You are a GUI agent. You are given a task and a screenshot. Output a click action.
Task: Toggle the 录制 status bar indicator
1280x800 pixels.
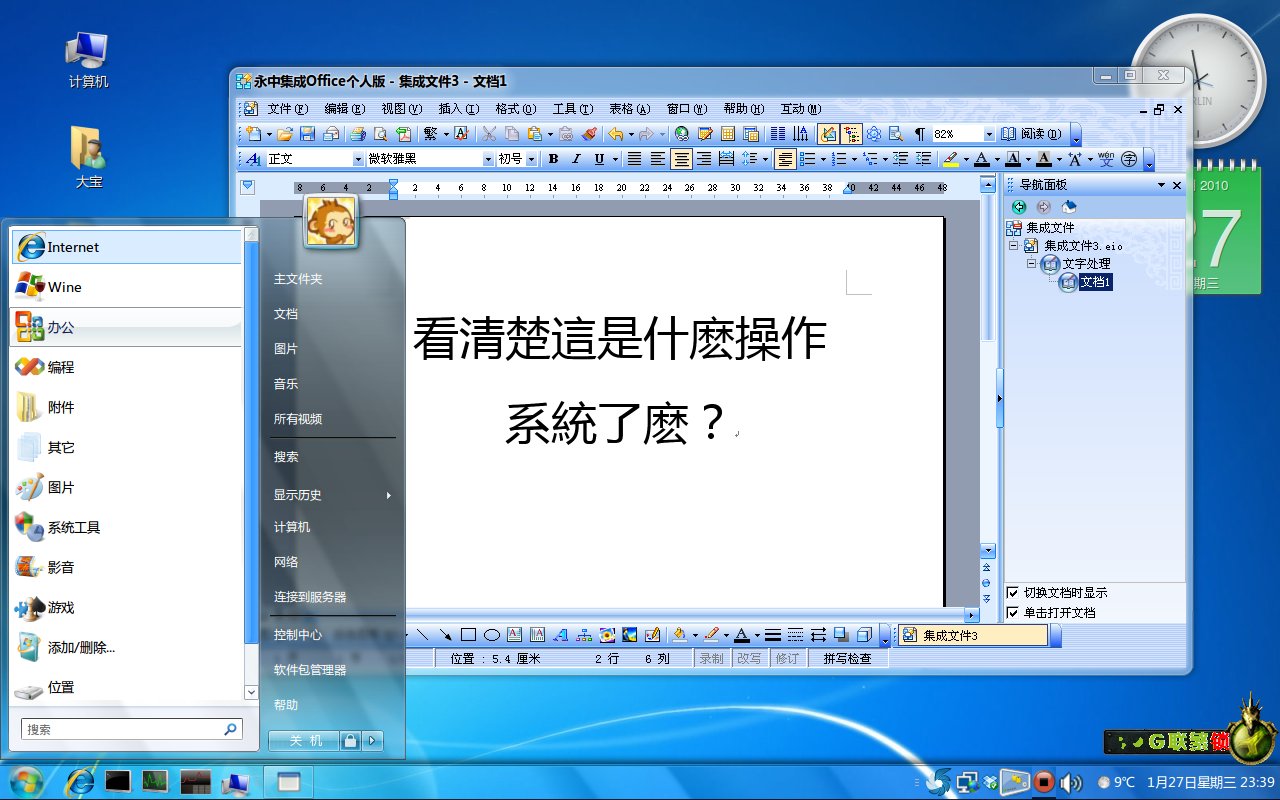[711, 658]
